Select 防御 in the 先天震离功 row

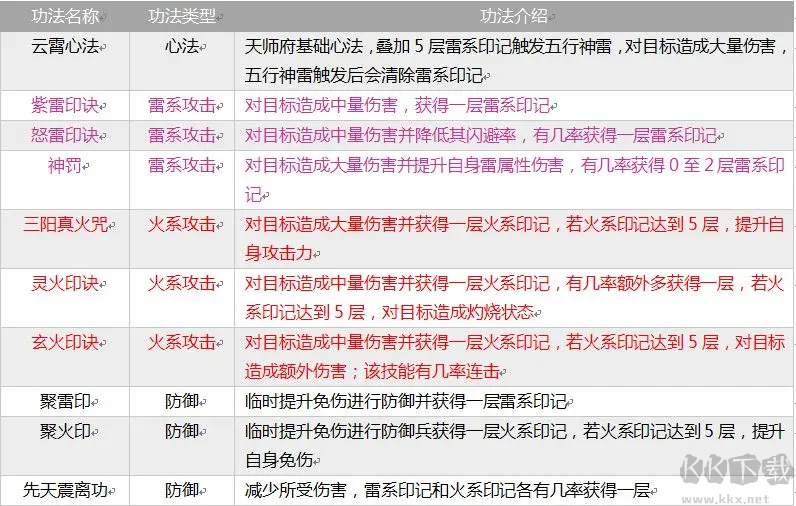click(182, 490)
